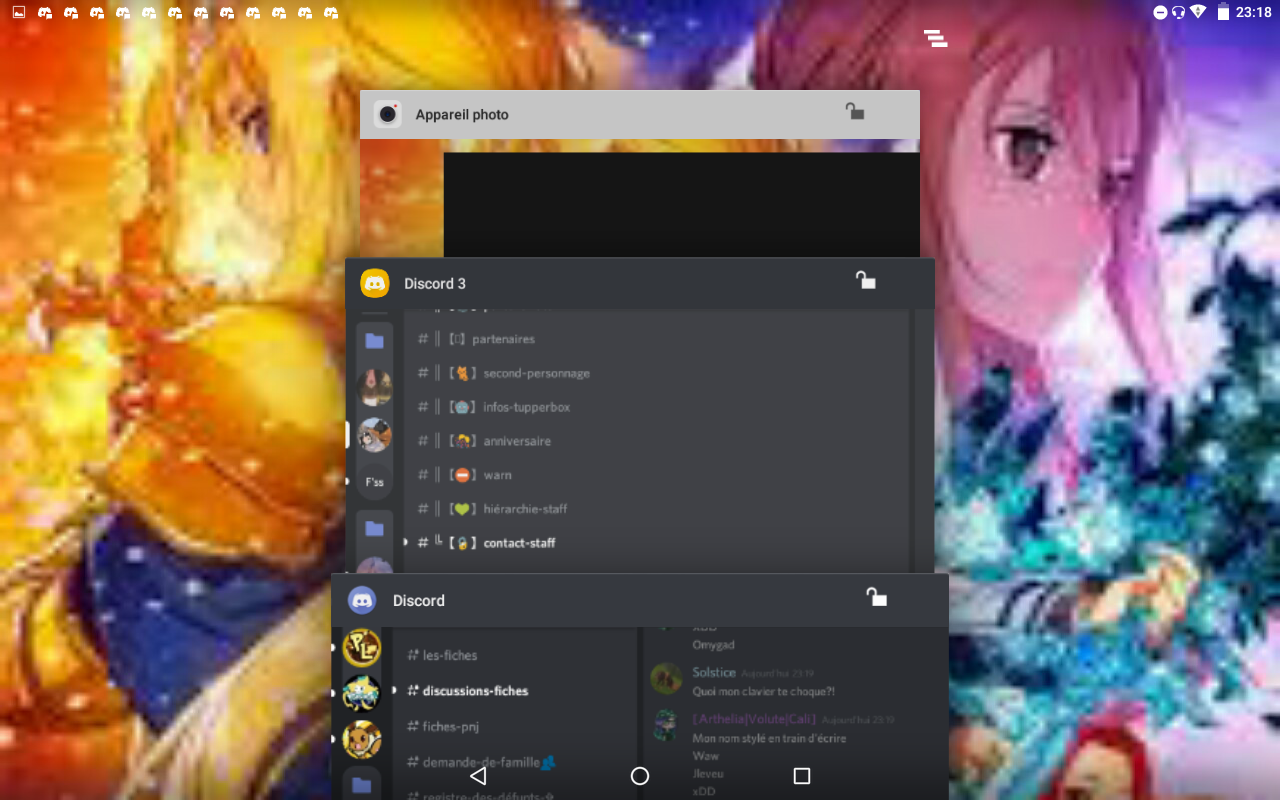Viewport: 1280px width, 800px height.
Task: Tap the blue Discord app icon
Action: 362,601
